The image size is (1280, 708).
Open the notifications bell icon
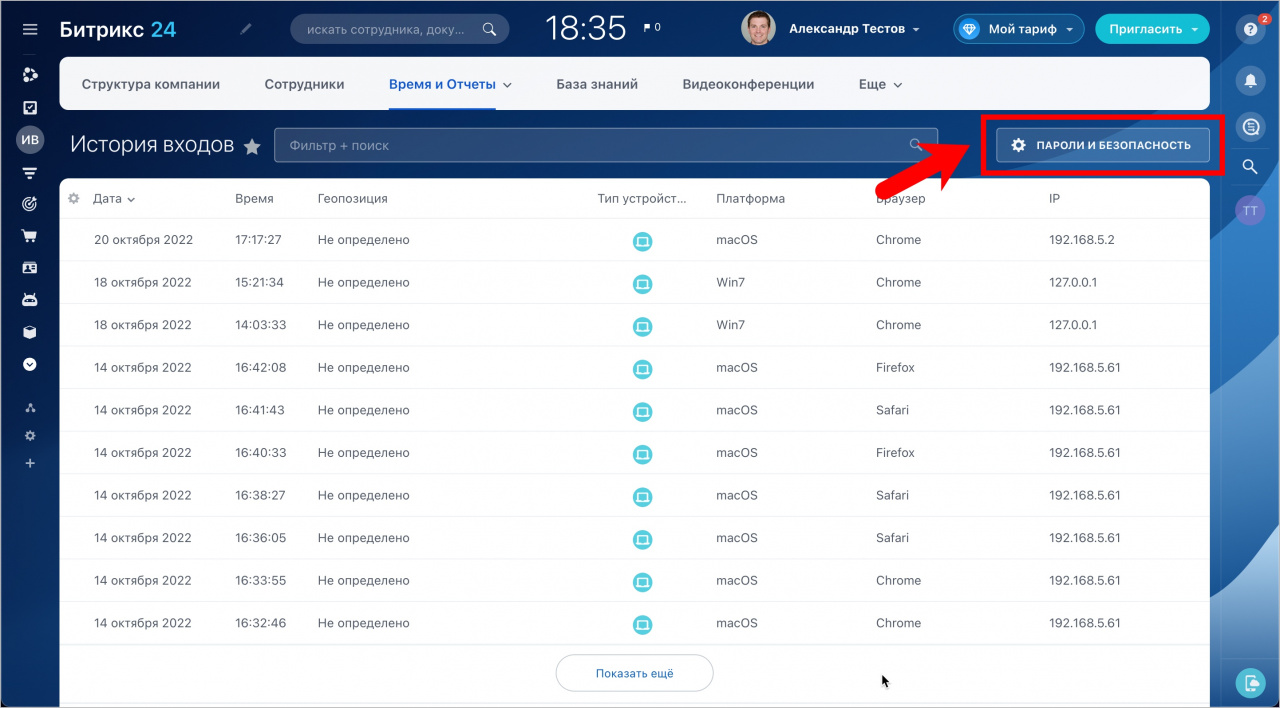(x=1250, y=80)
